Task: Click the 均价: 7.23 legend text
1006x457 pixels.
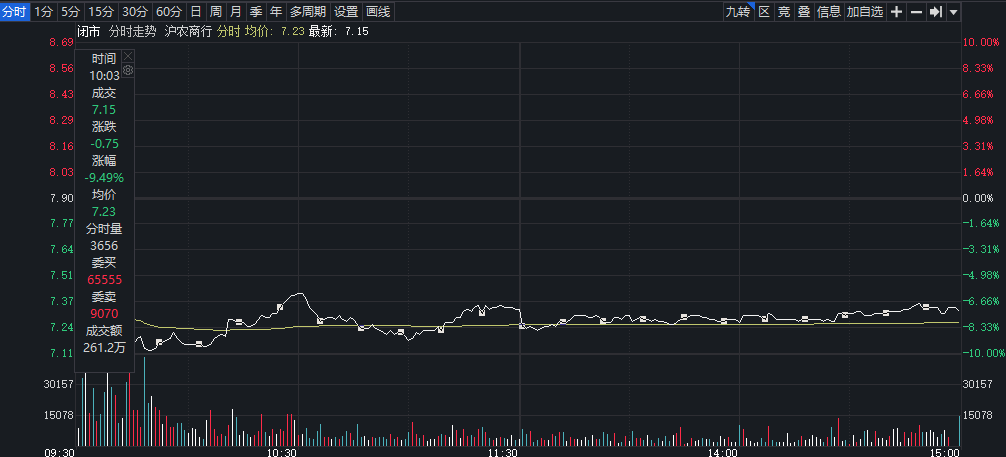Action: click(275, 31)
